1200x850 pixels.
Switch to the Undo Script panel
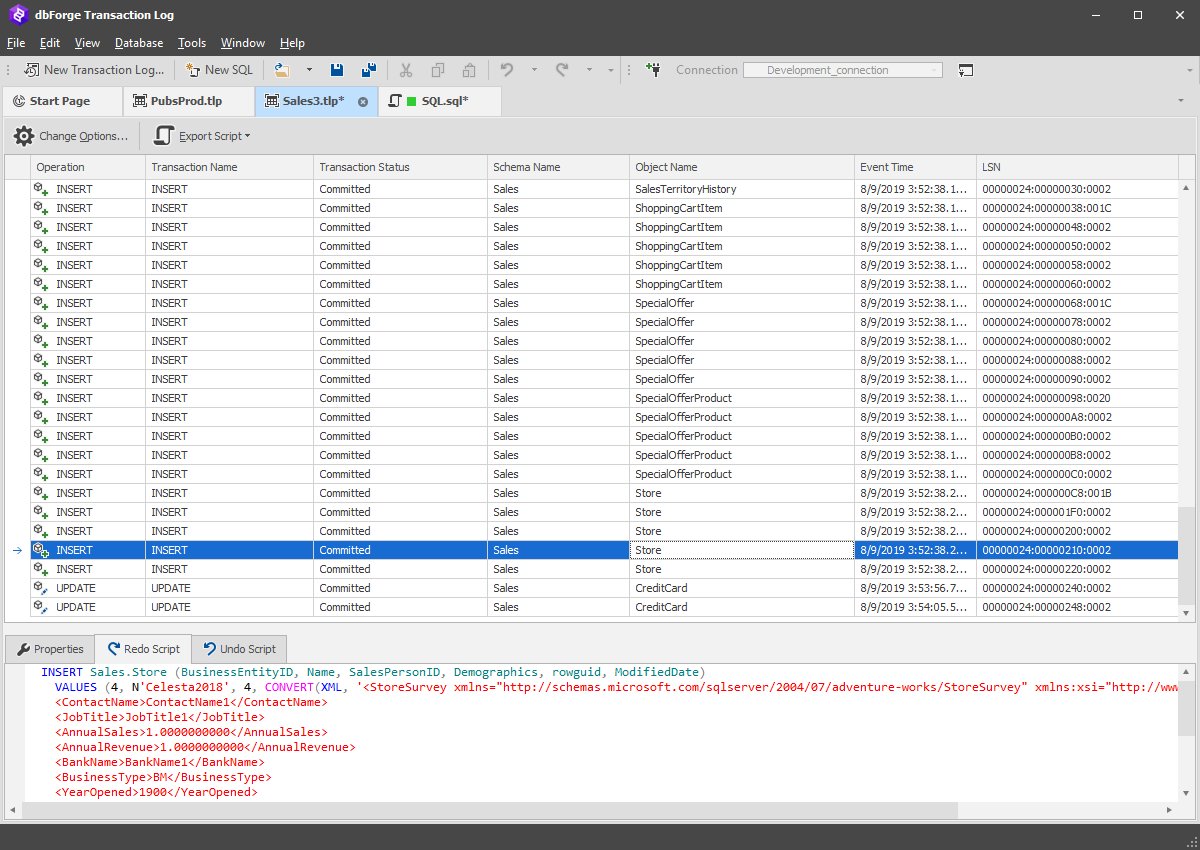[x=239, y=648]
